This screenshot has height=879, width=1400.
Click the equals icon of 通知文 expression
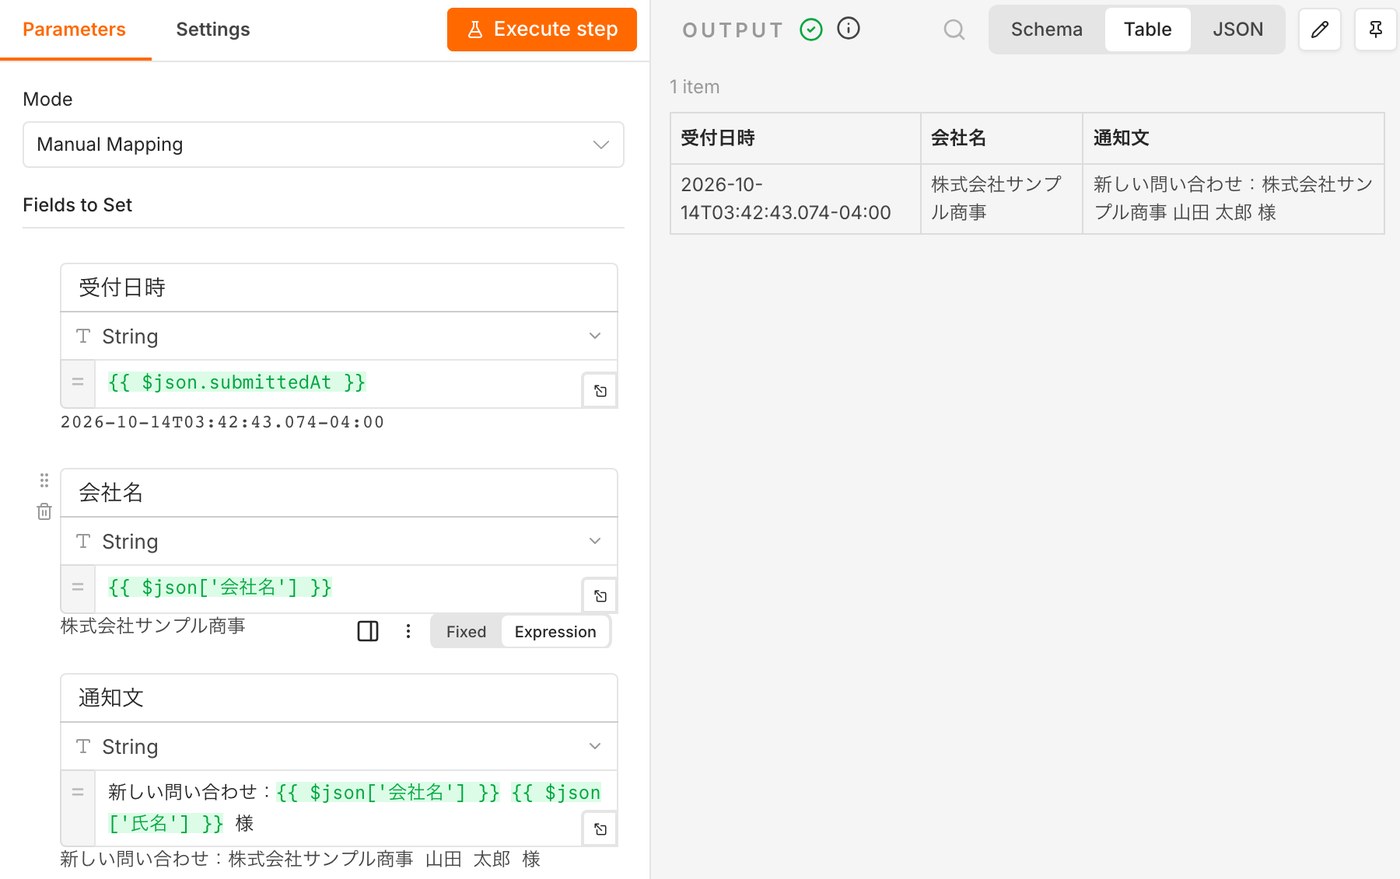point(78,792)
